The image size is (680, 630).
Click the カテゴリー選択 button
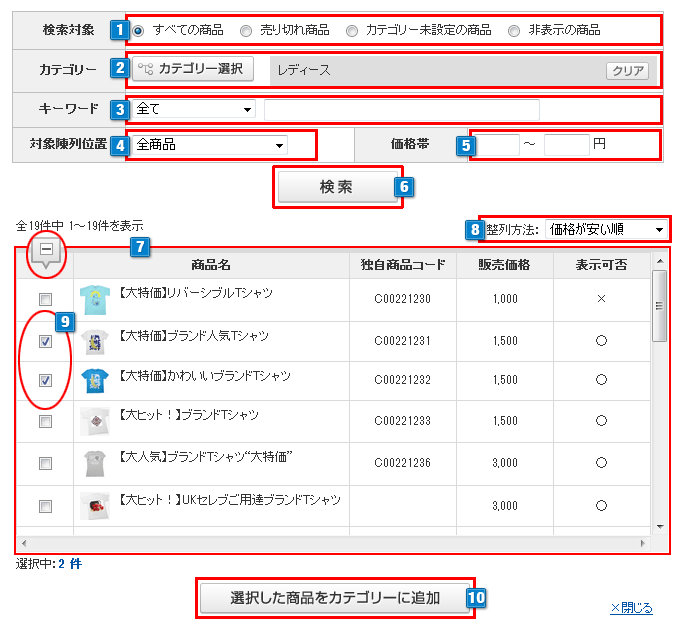coord(193,69)
